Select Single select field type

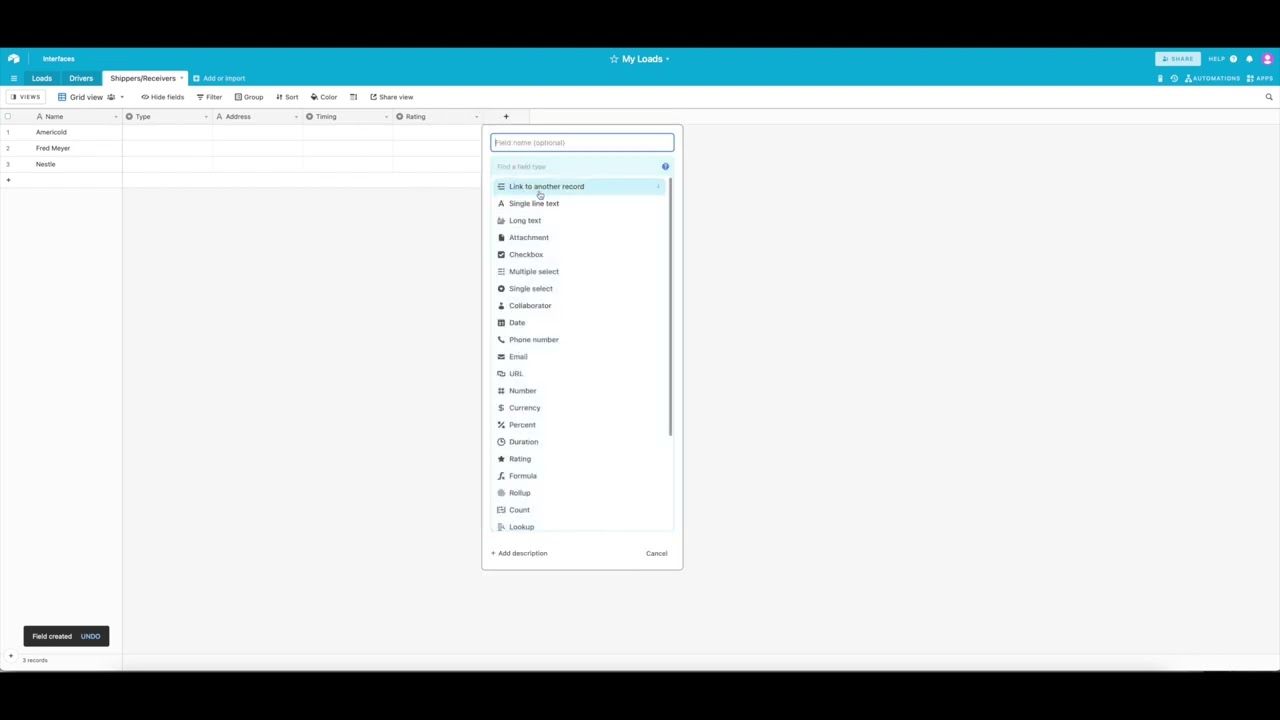point(578,289)
